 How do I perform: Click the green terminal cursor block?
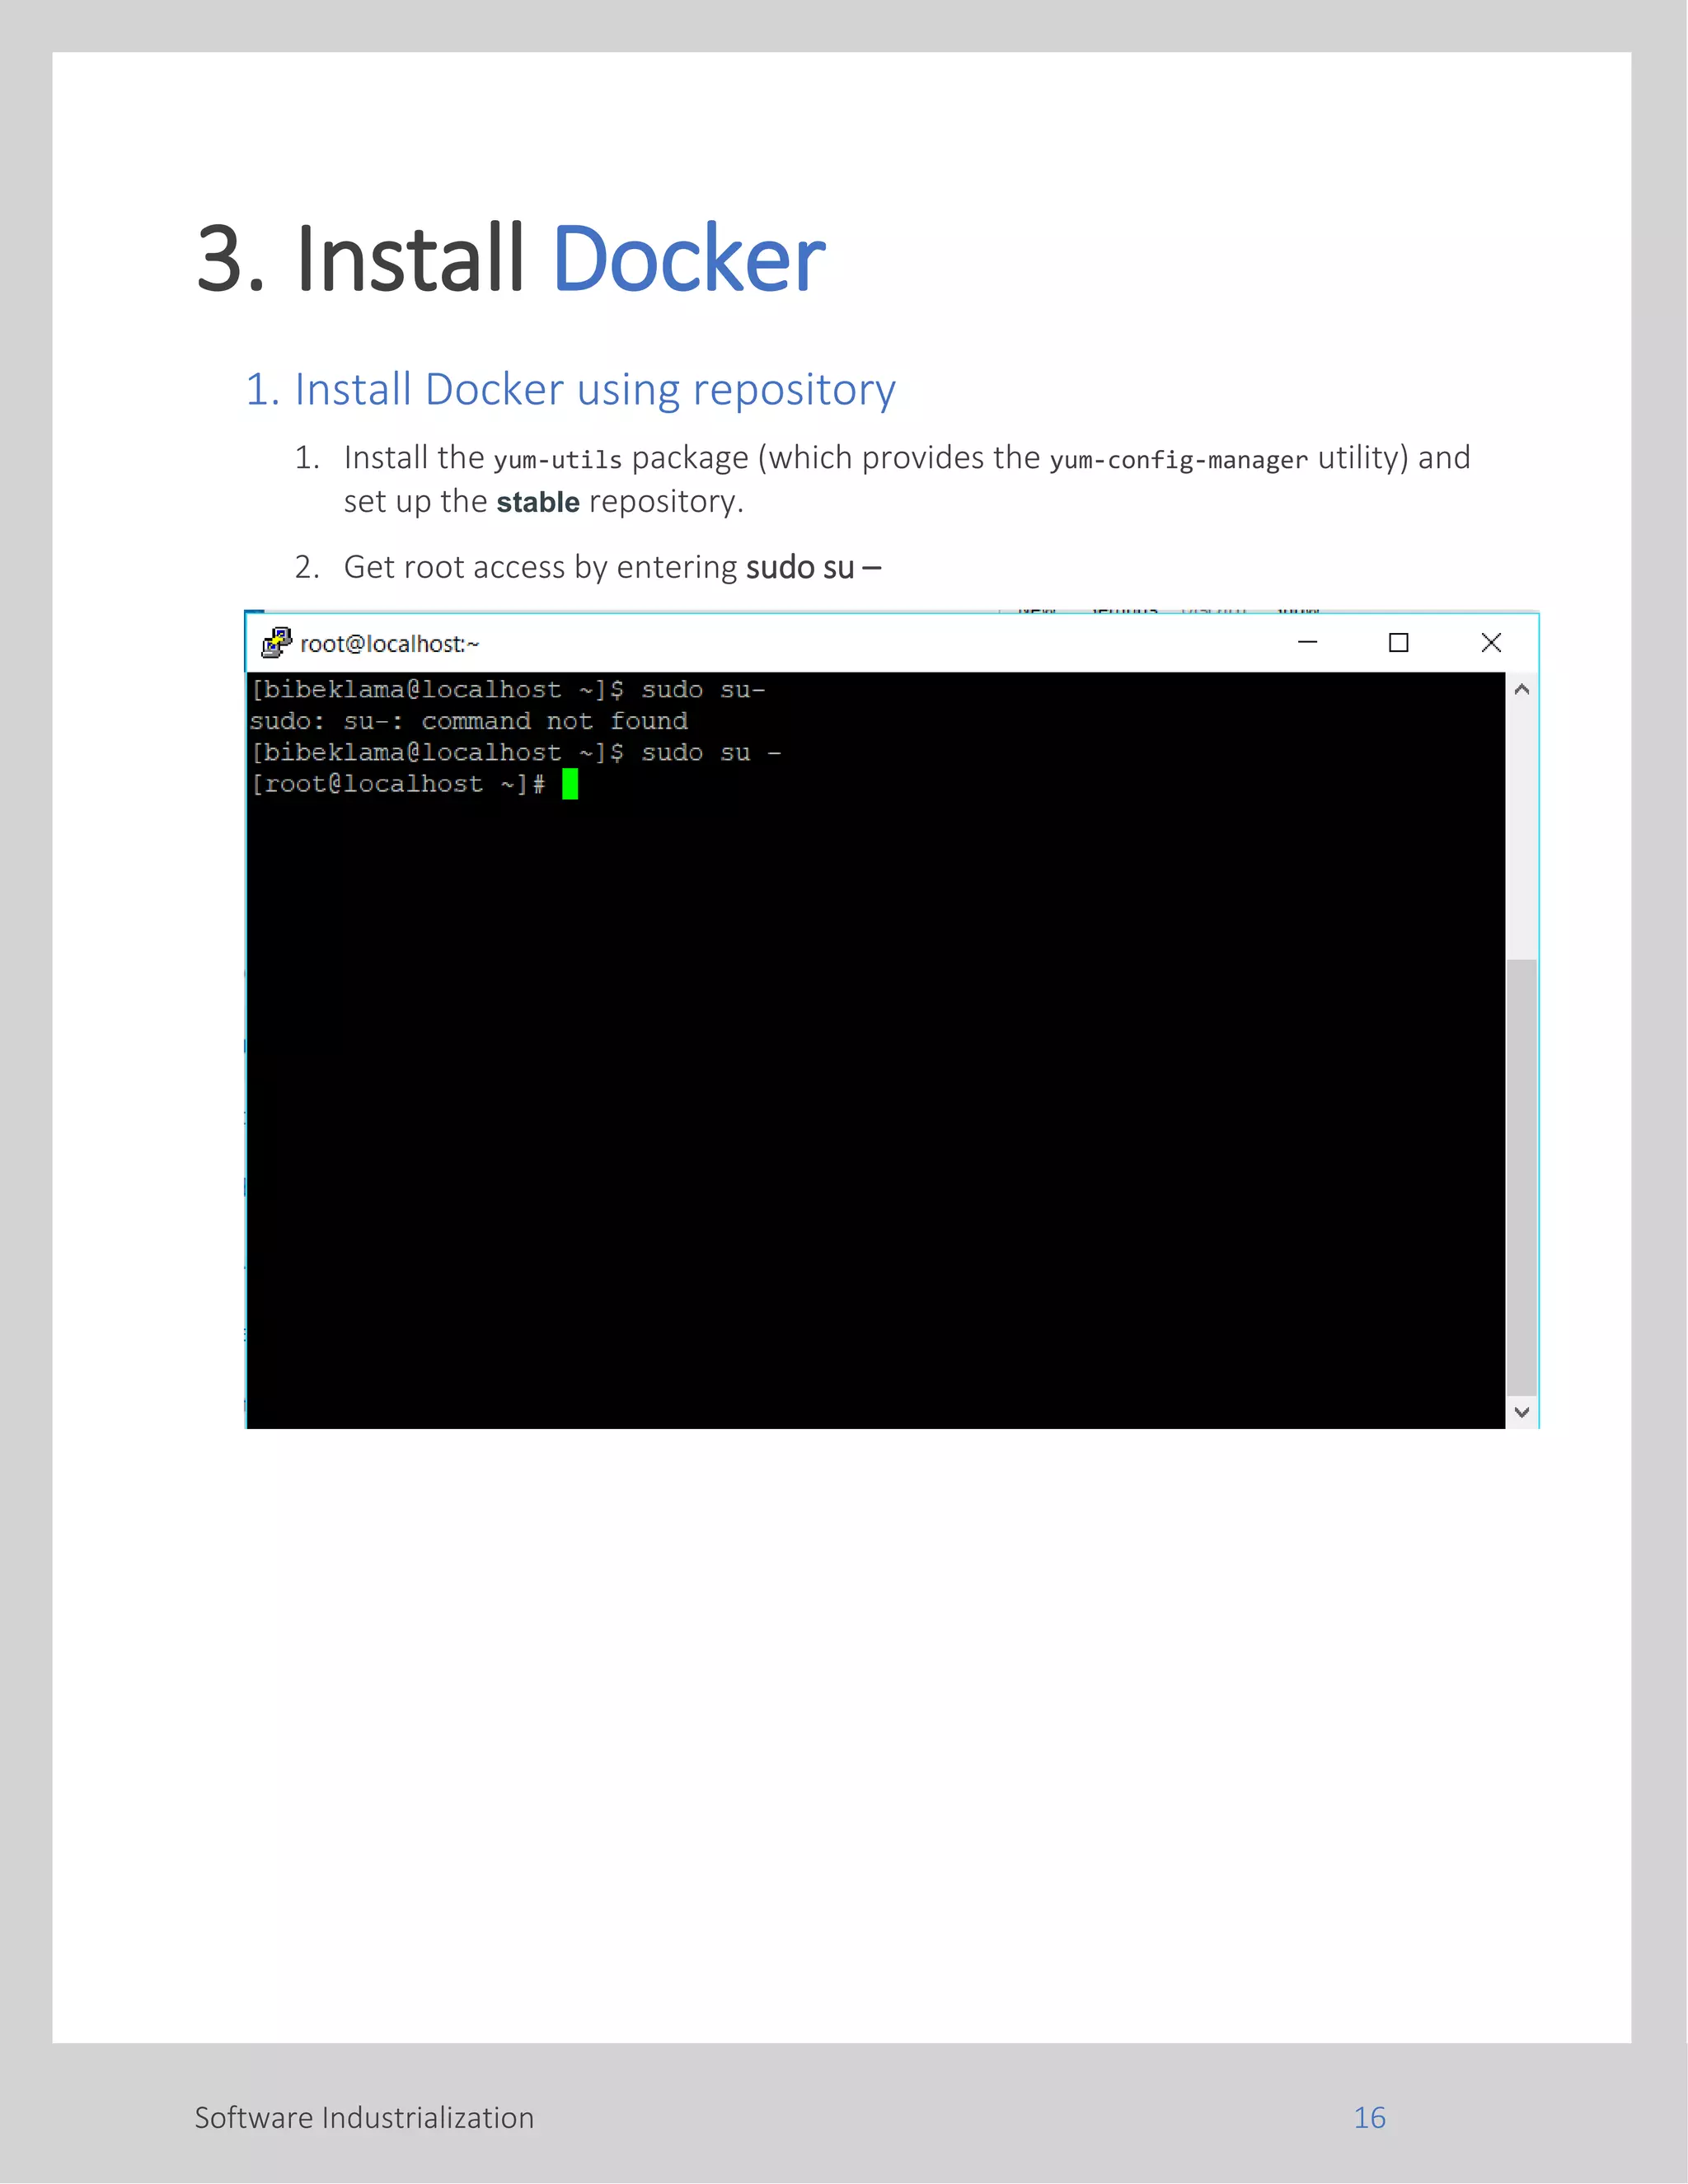[x=570, y=784]
